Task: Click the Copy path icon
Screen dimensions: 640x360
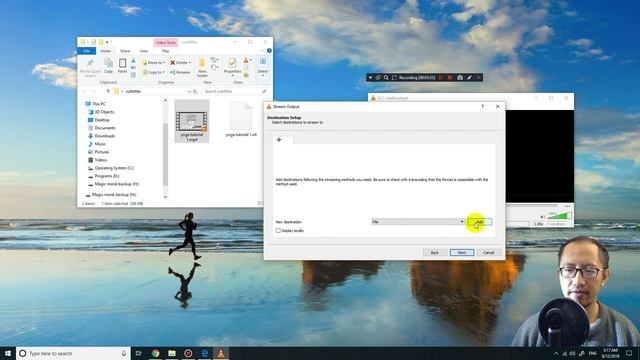Action: coord(133,68)
